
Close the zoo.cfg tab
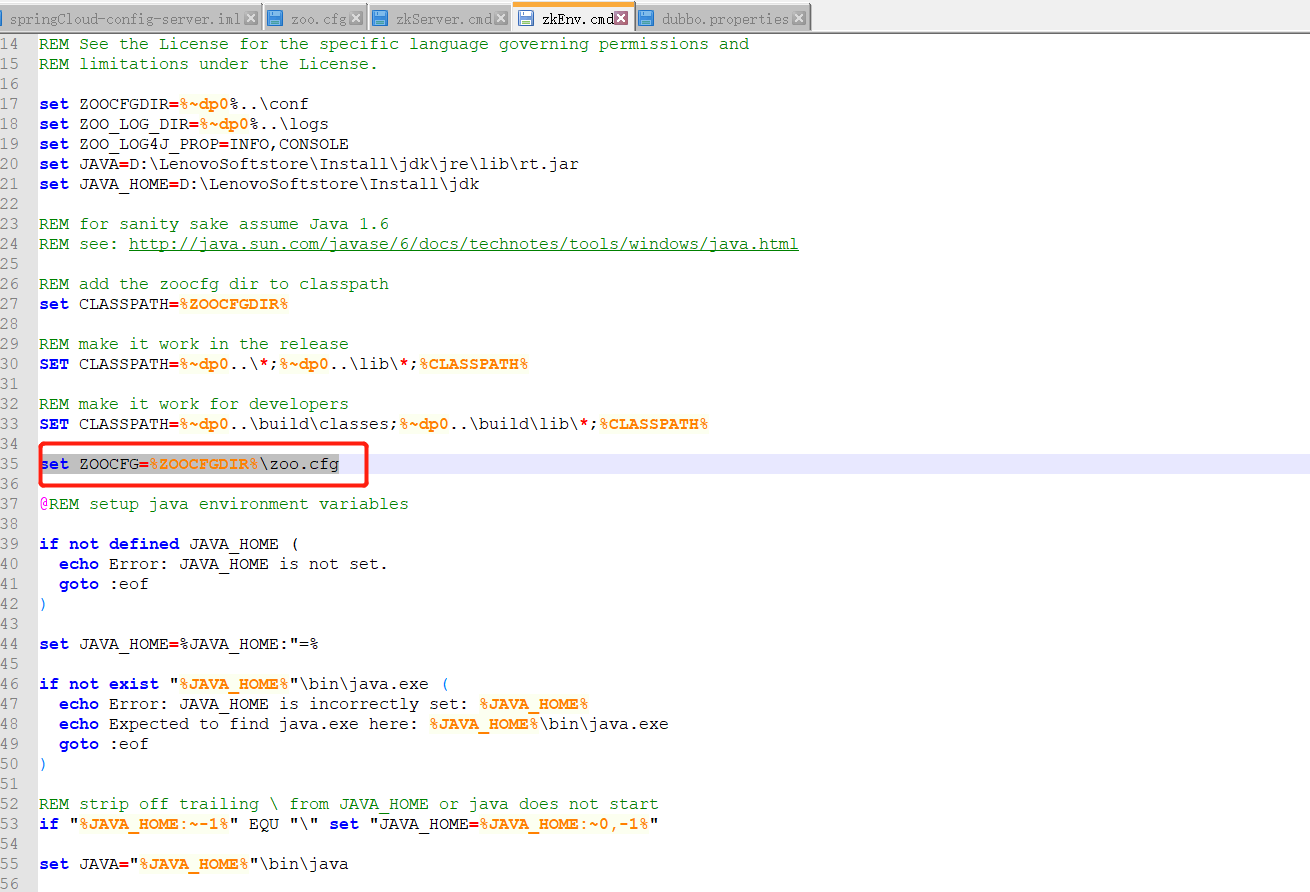coord(356,18)
